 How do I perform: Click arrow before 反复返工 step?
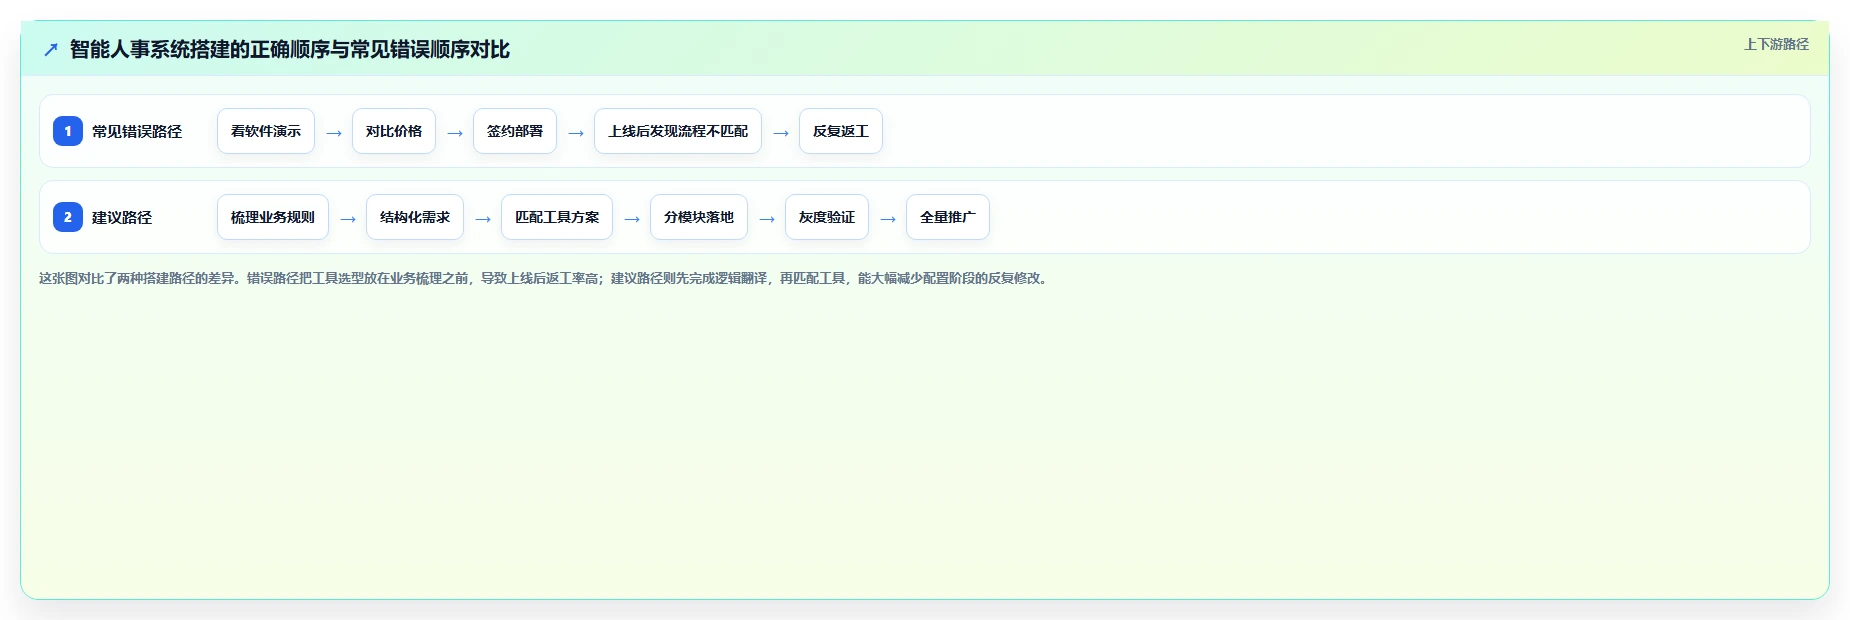click(781, 132)
